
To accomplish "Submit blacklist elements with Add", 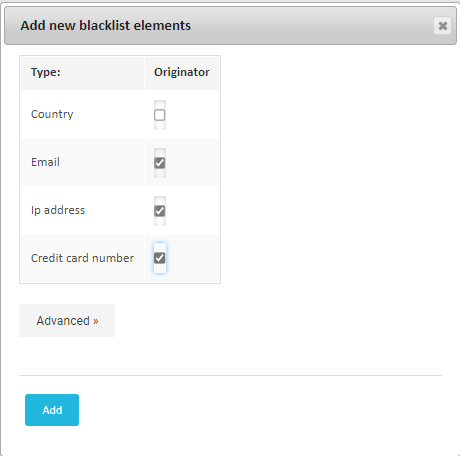I will coord(52,410).
